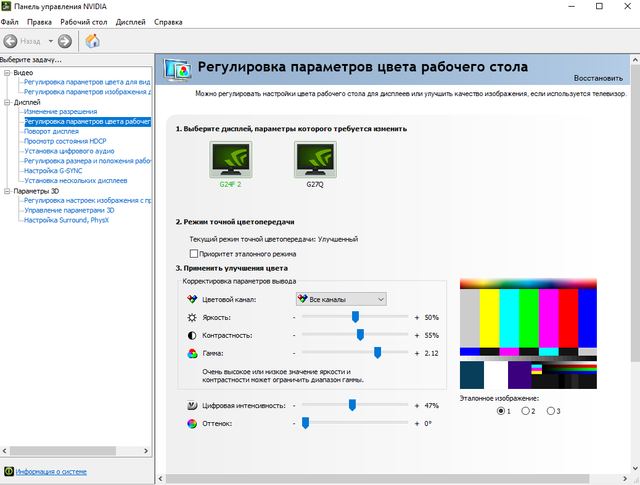The image size is (640, 485).
Task: Click the minus sign of Контрастность slider
Action: [294, 336]
